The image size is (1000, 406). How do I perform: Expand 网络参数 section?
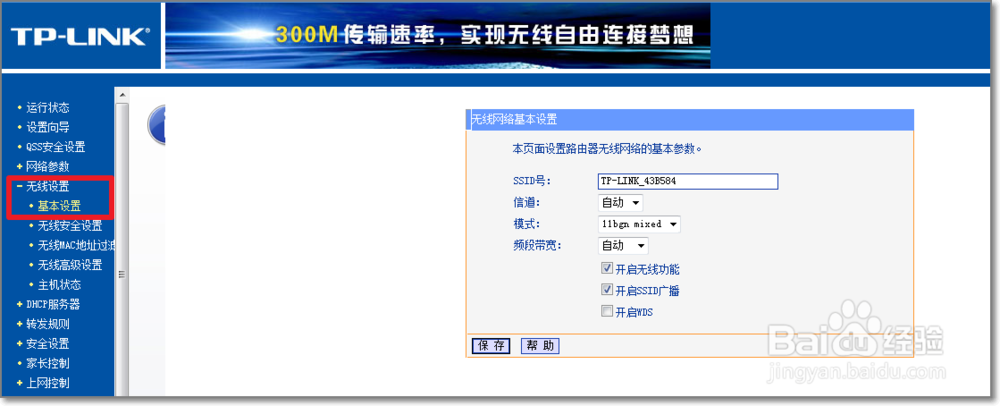pyautogui.click(x=48, y=167)
